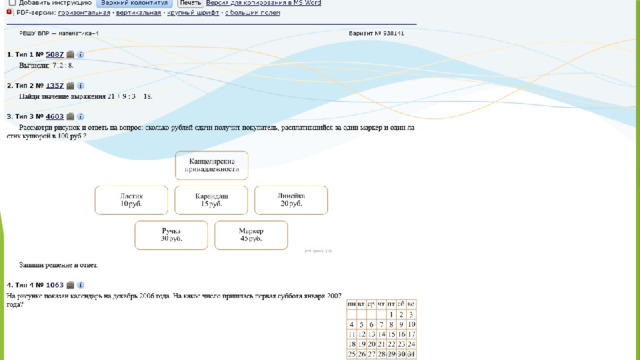Open the 'Версия для копирования в MS Word' link

pyautogui.click(x=263, y=2)
